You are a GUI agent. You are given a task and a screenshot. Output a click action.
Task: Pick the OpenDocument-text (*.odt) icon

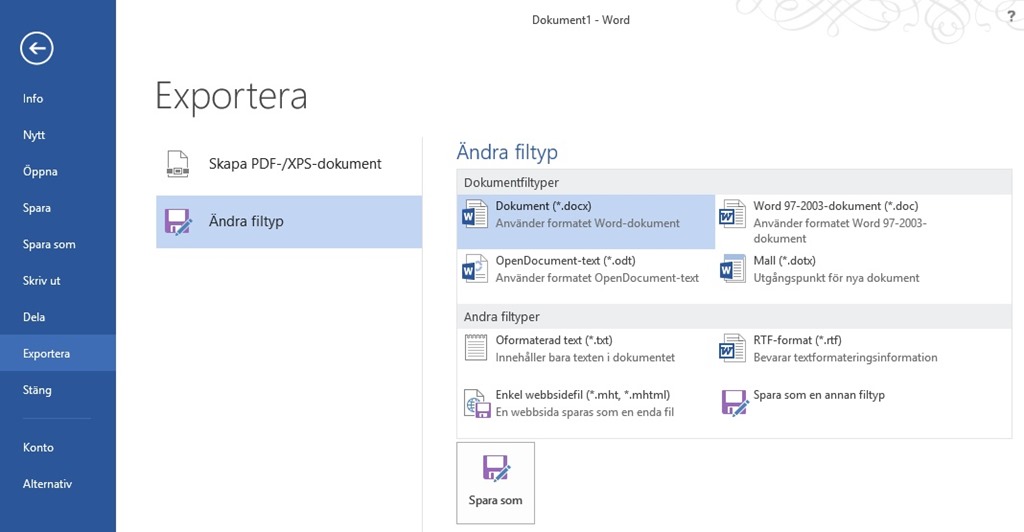tap(473, 269)
